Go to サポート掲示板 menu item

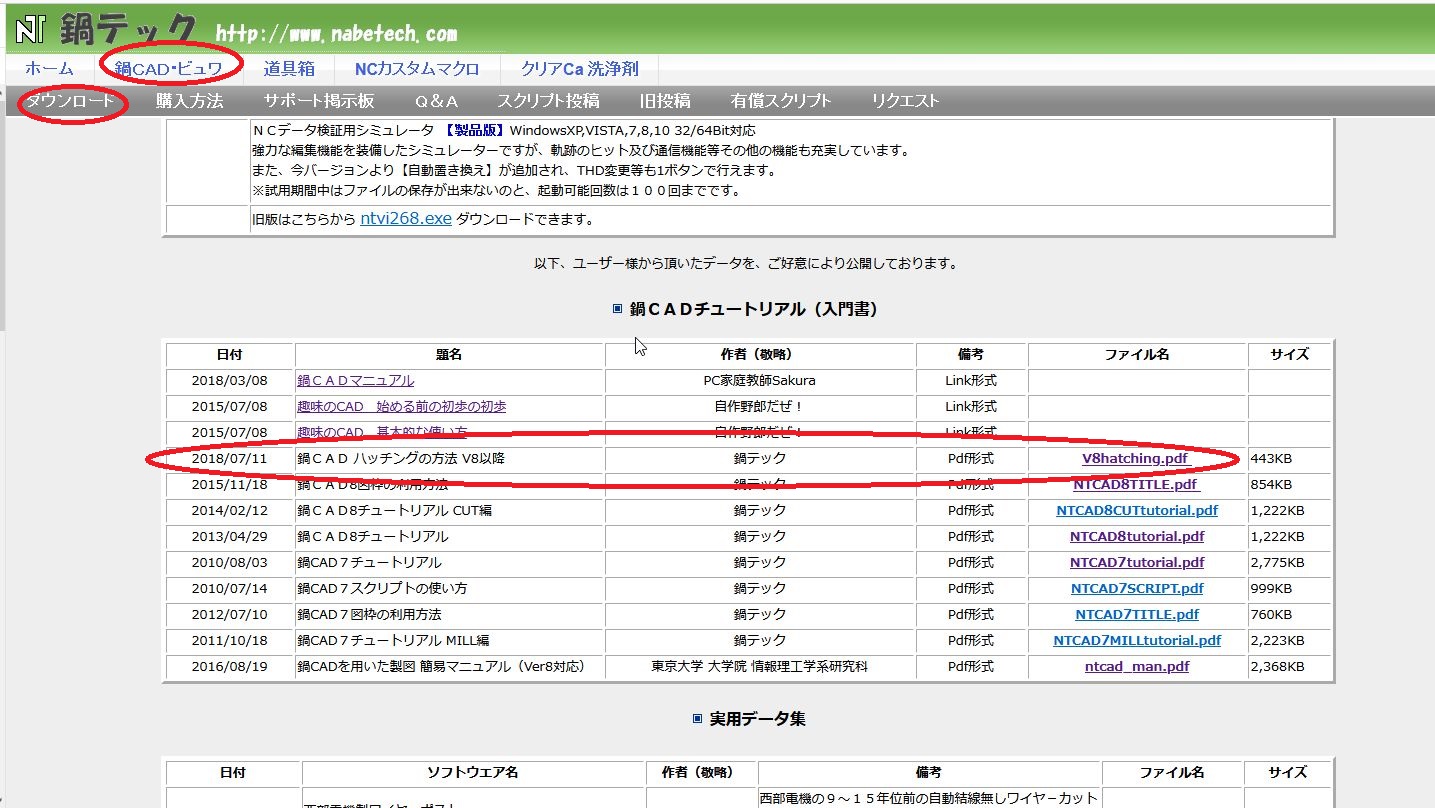[x=319, y=101]
